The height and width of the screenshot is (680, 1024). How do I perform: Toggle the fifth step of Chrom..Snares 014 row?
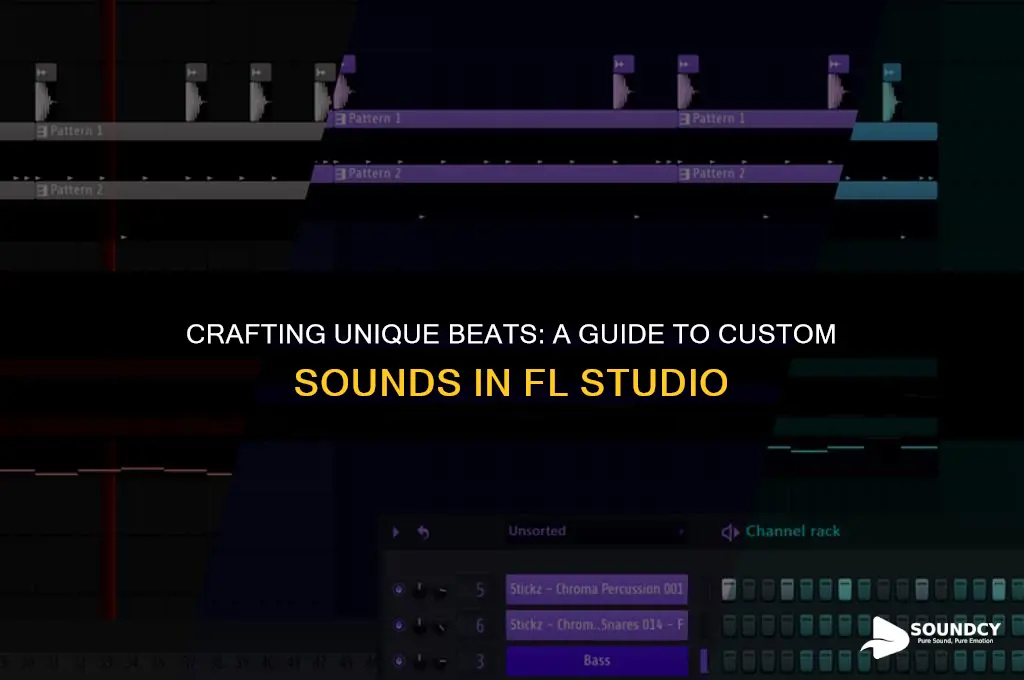[x=807, y=625]
